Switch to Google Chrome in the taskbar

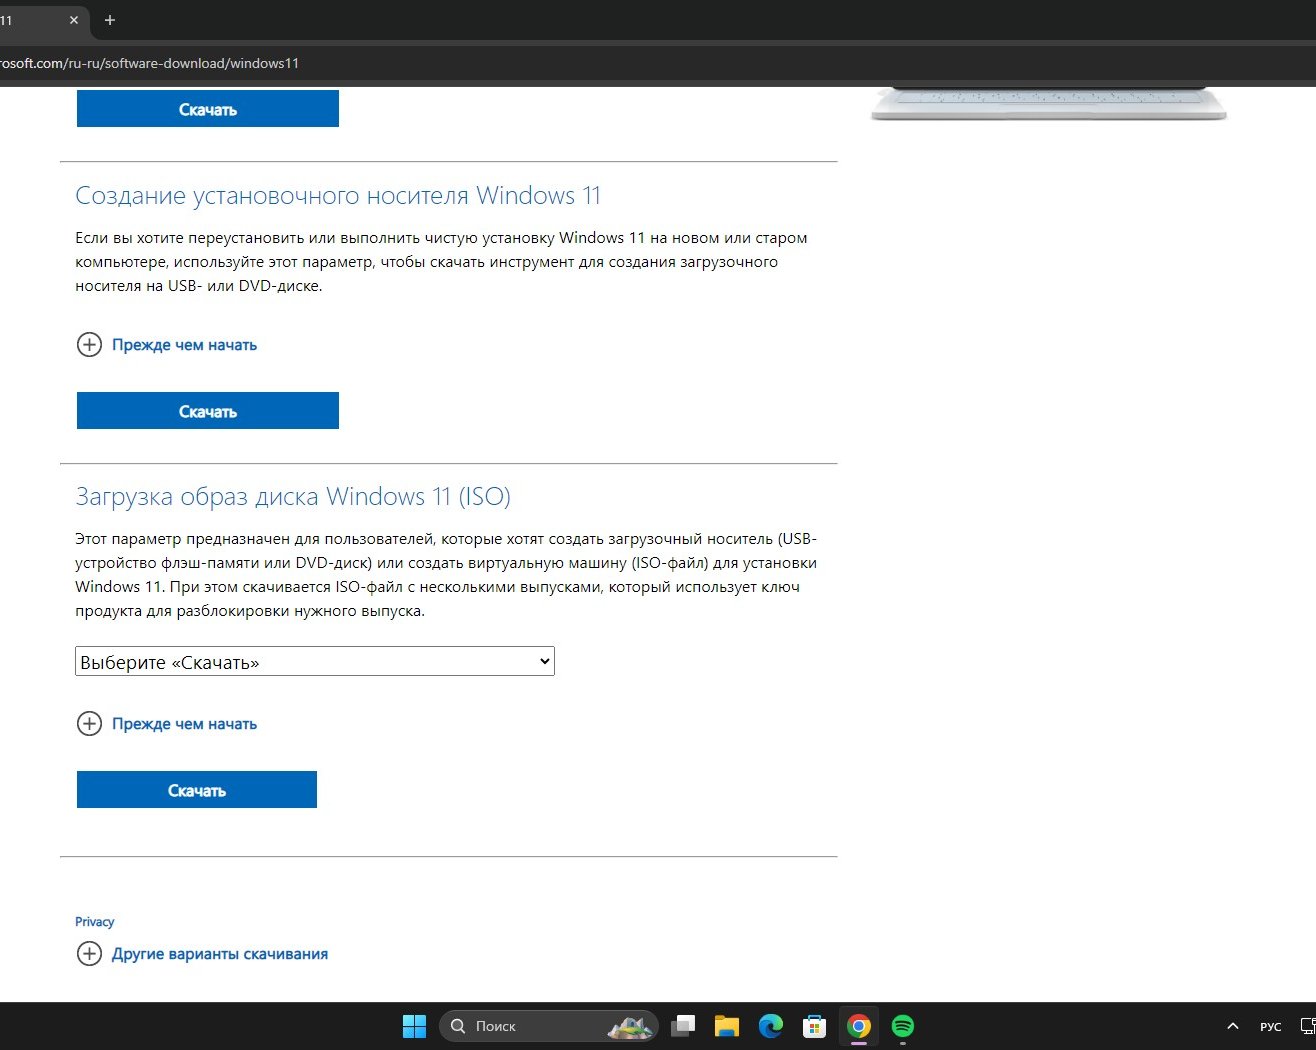point(859,1026)
